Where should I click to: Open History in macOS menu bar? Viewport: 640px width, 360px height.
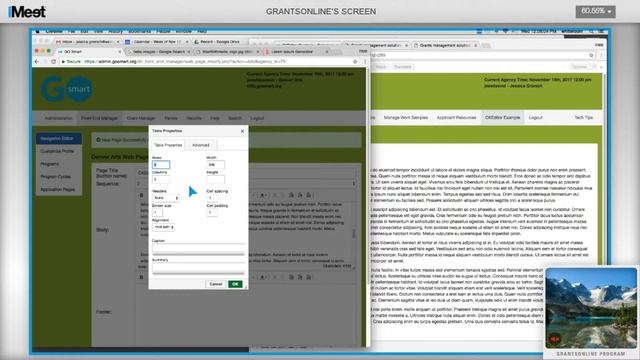(x=115, y=31)
